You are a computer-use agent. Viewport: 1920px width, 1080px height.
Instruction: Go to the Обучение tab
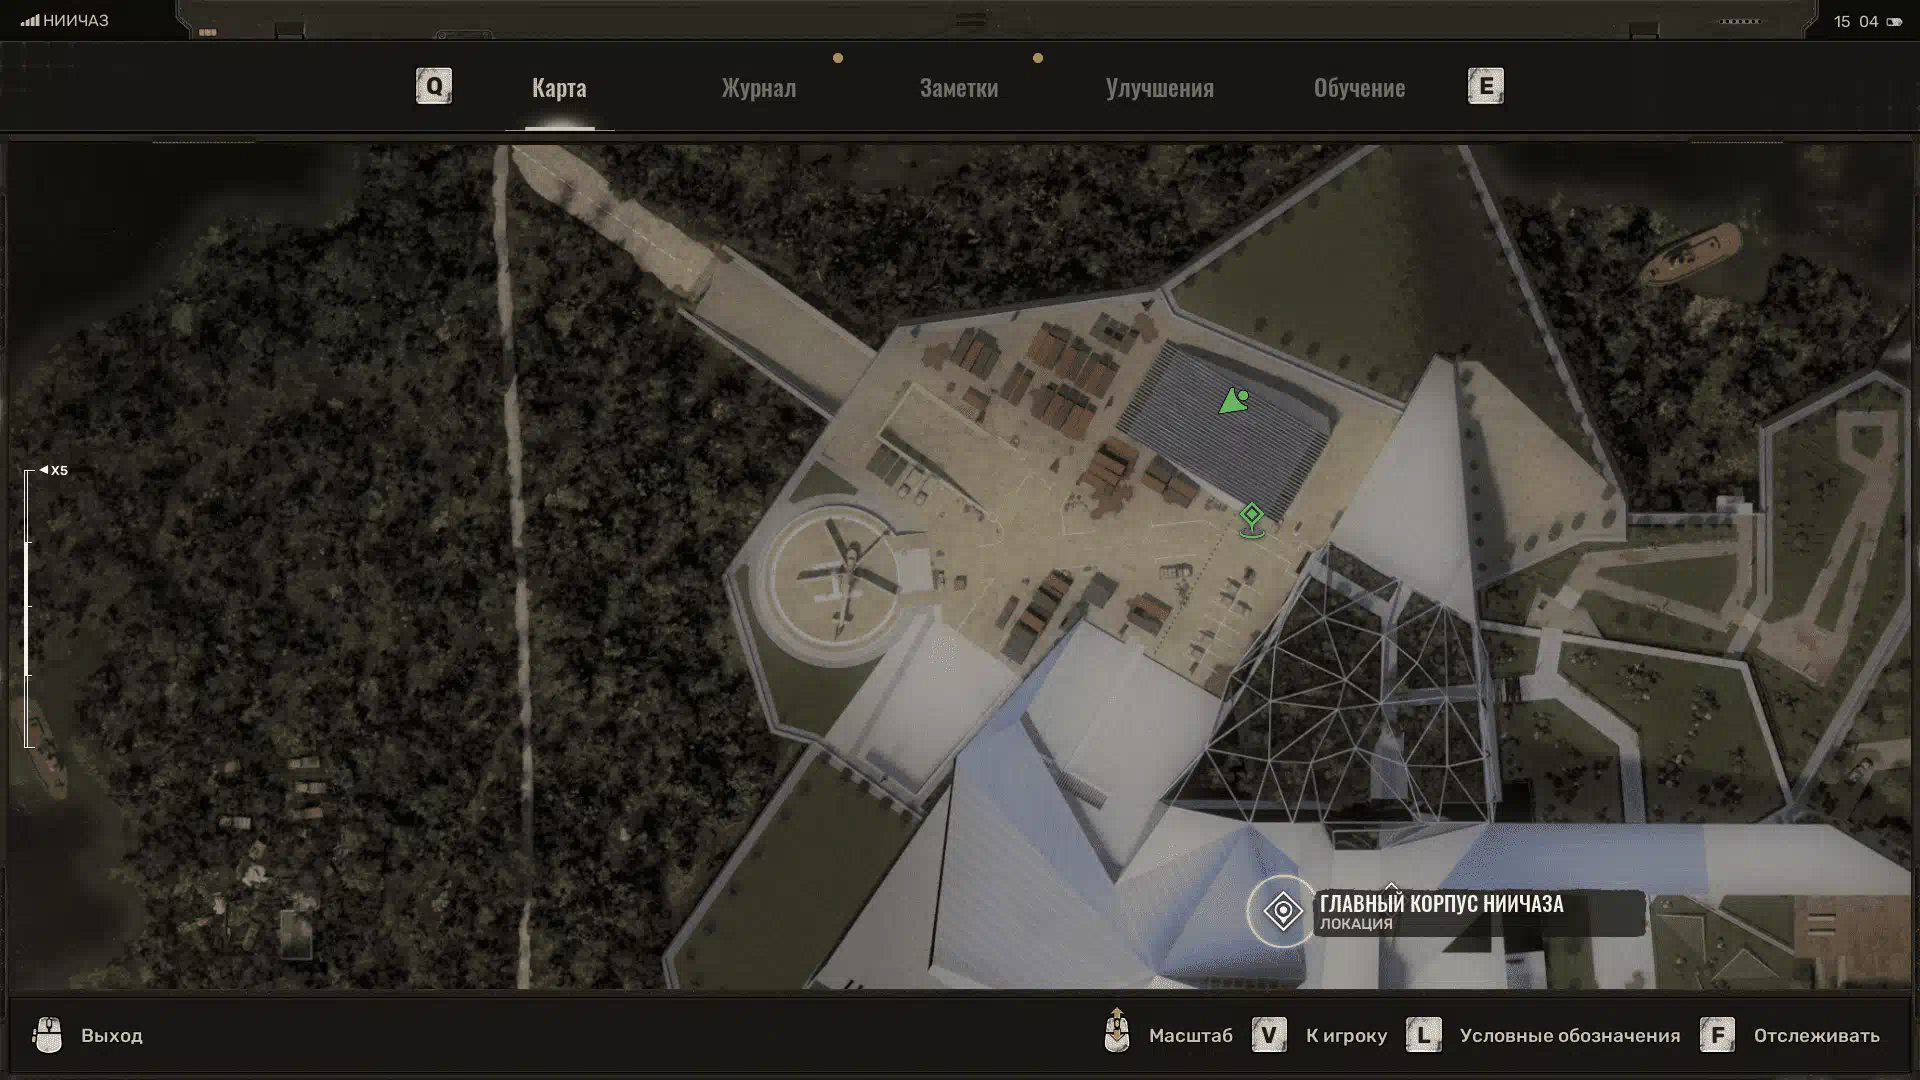(1358, 88)
